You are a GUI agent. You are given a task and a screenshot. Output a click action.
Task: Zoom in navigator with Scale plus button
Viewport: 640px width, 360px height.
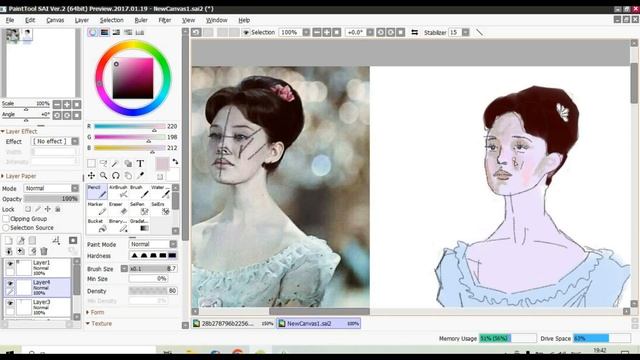click(67, 104)
